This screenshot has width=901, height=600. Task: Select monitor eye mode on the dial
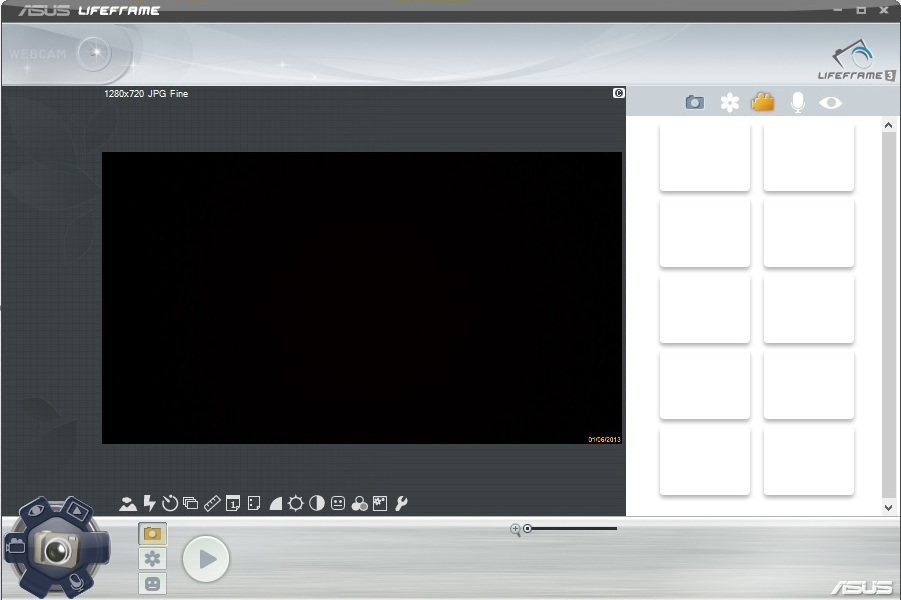(x=36, y=510)
